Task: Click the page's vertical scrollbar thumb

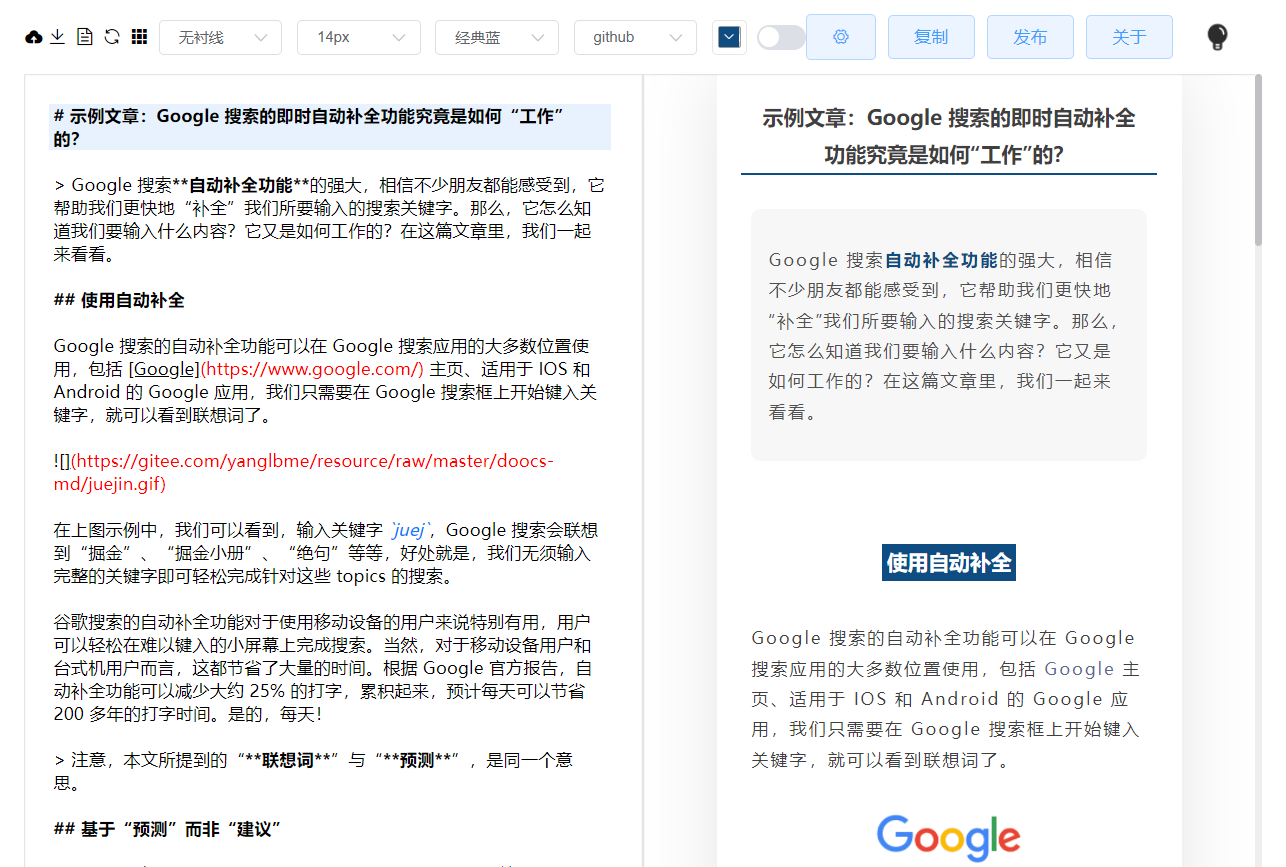Action: point(1257,160)
